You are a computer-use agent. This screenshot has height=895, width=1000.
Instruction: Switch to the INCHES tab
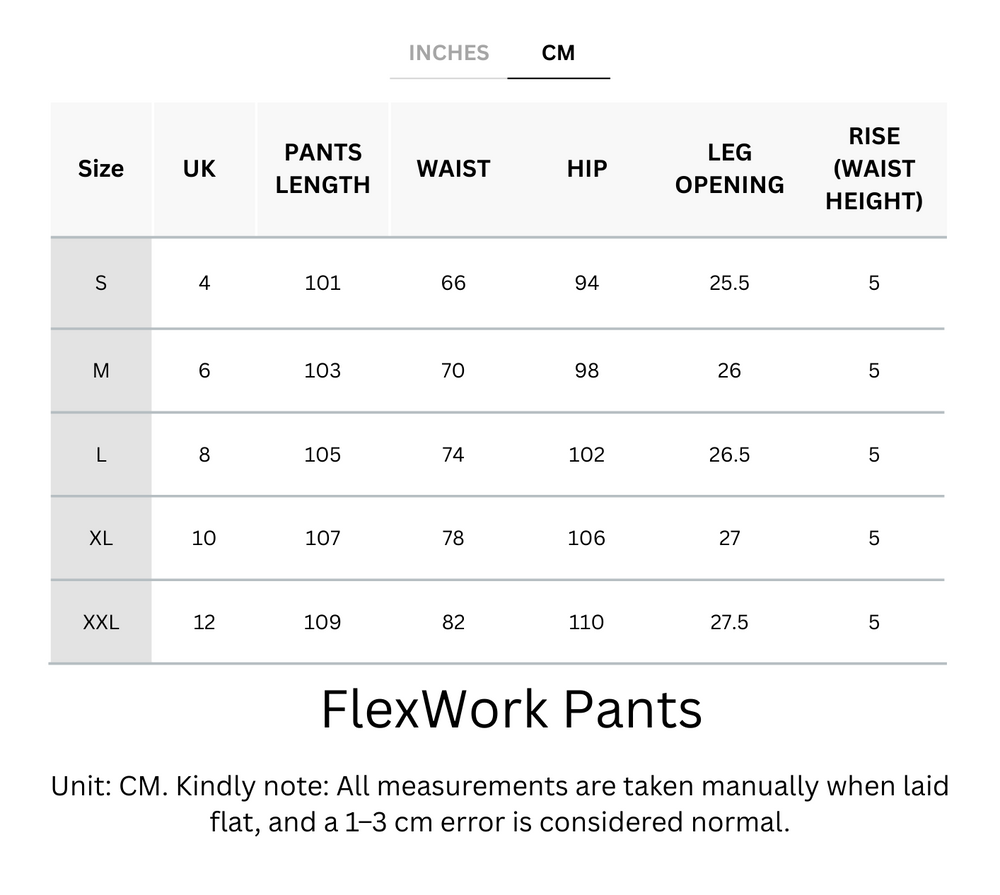pos(447,53)
